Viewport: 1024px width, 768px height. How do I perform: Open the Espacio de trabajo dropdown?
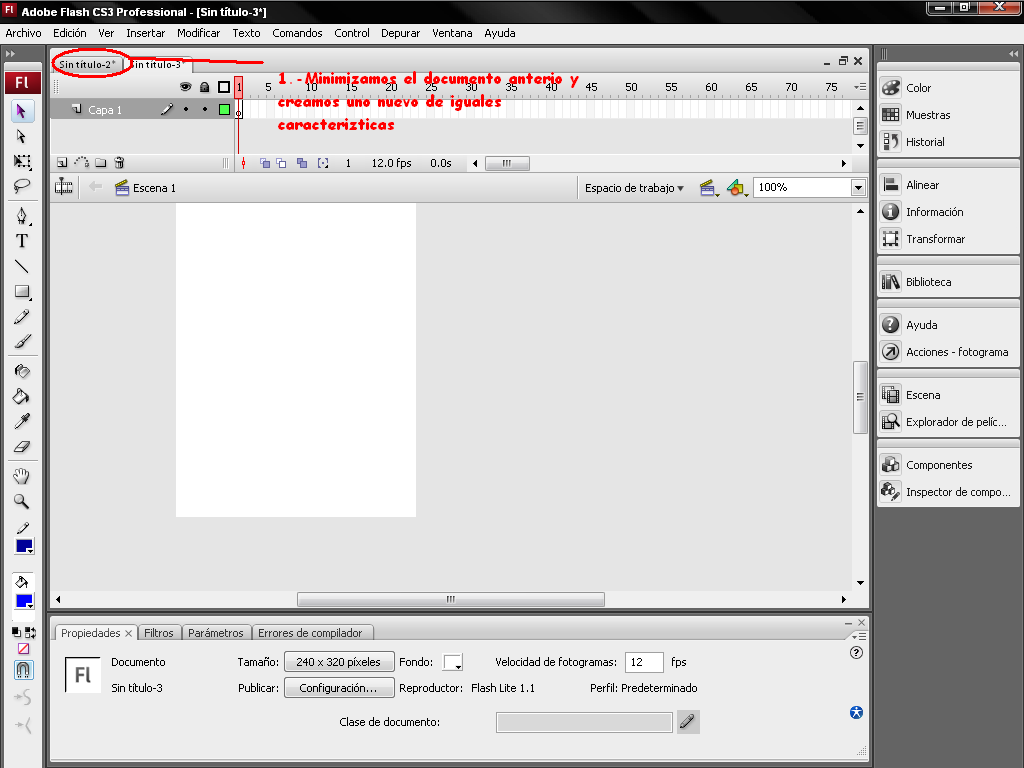(634, 188)
